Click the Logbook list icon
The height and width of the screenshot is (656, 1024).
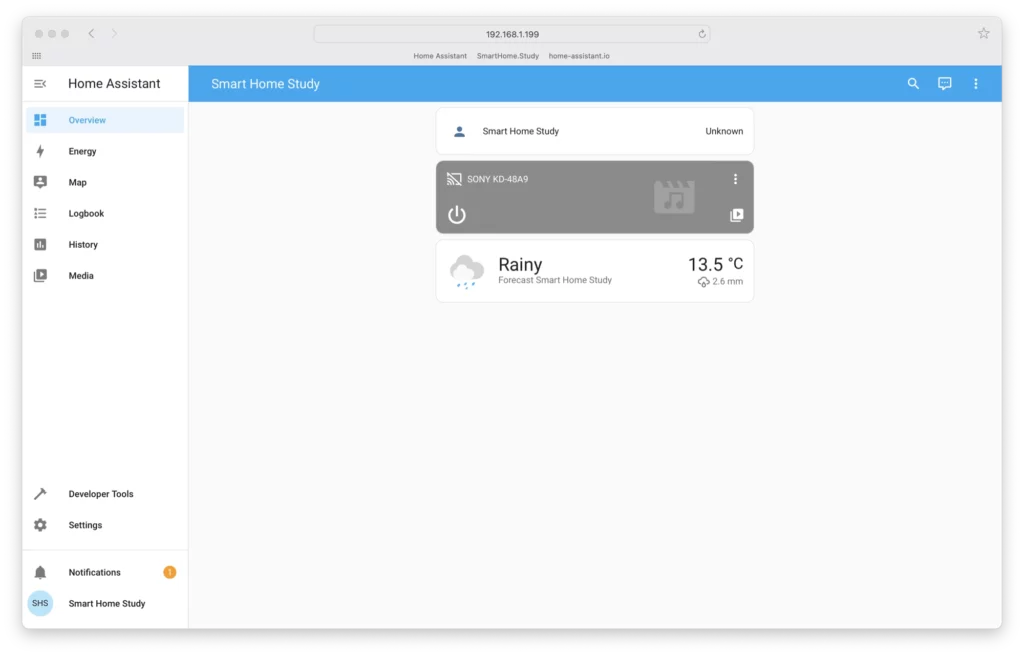pos(40,214)
